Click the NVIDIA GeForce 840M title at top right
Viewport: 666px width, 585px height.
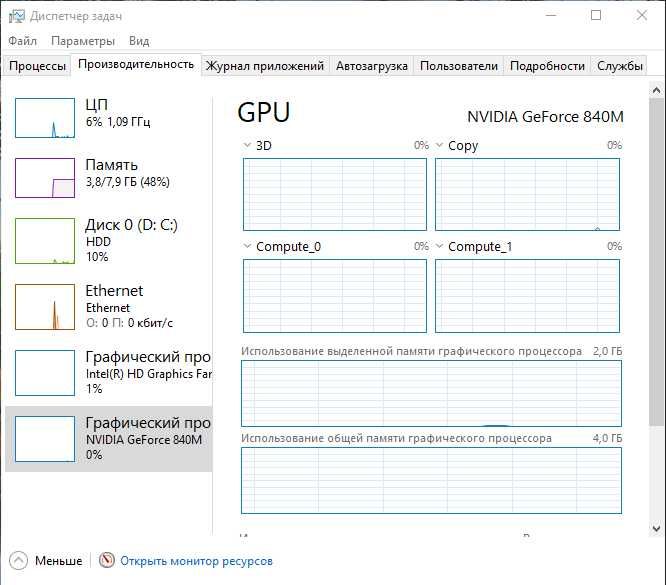click(x=545, y=116)
